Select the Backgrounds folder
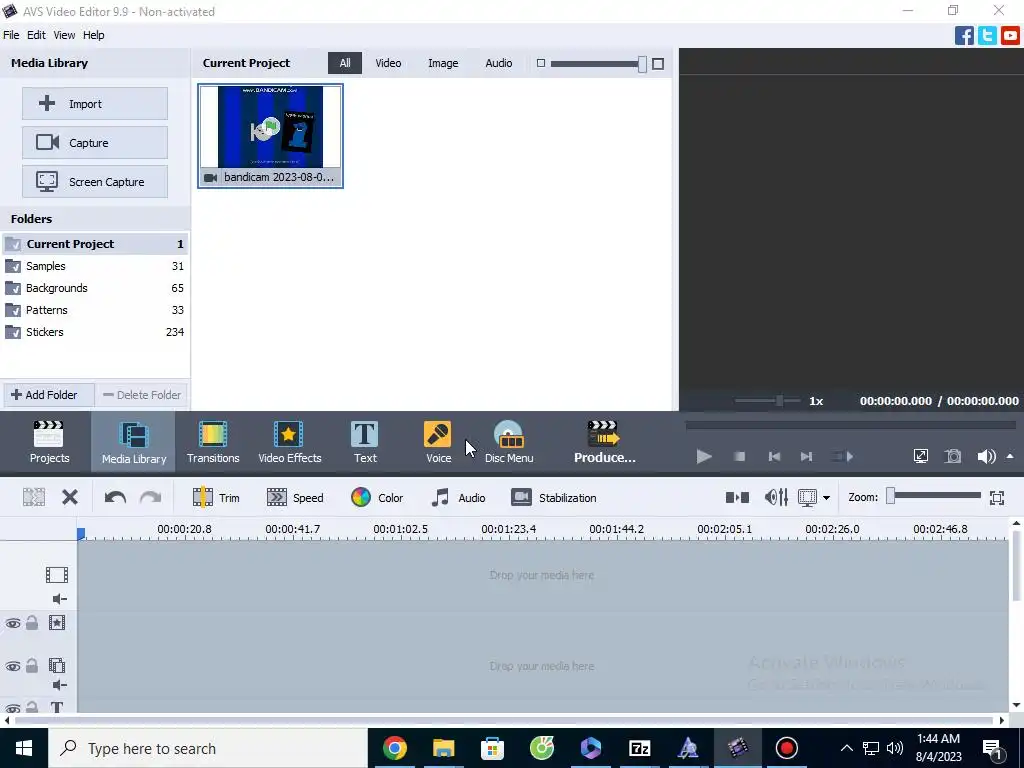This screenshot has height=768, width=1024. [x=95, y=288]
